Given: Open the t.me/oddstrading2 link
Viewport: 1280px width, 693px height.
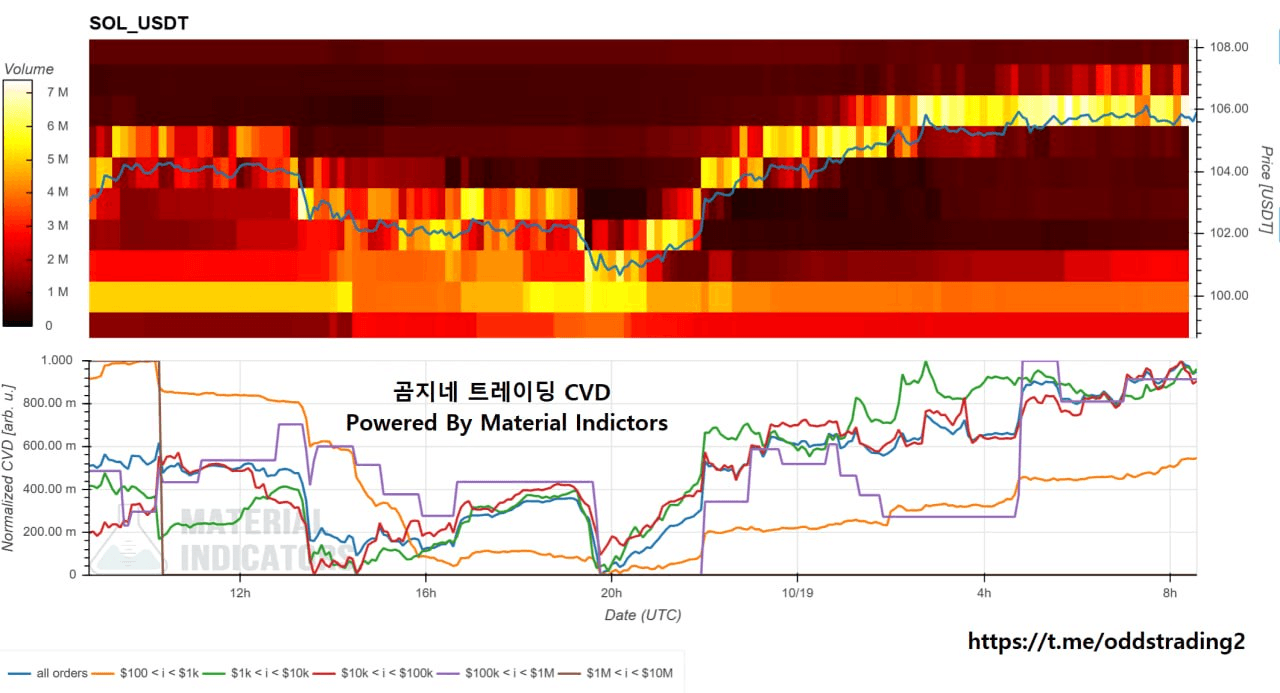Looking at the screenshot, I should coord(1107,642).
